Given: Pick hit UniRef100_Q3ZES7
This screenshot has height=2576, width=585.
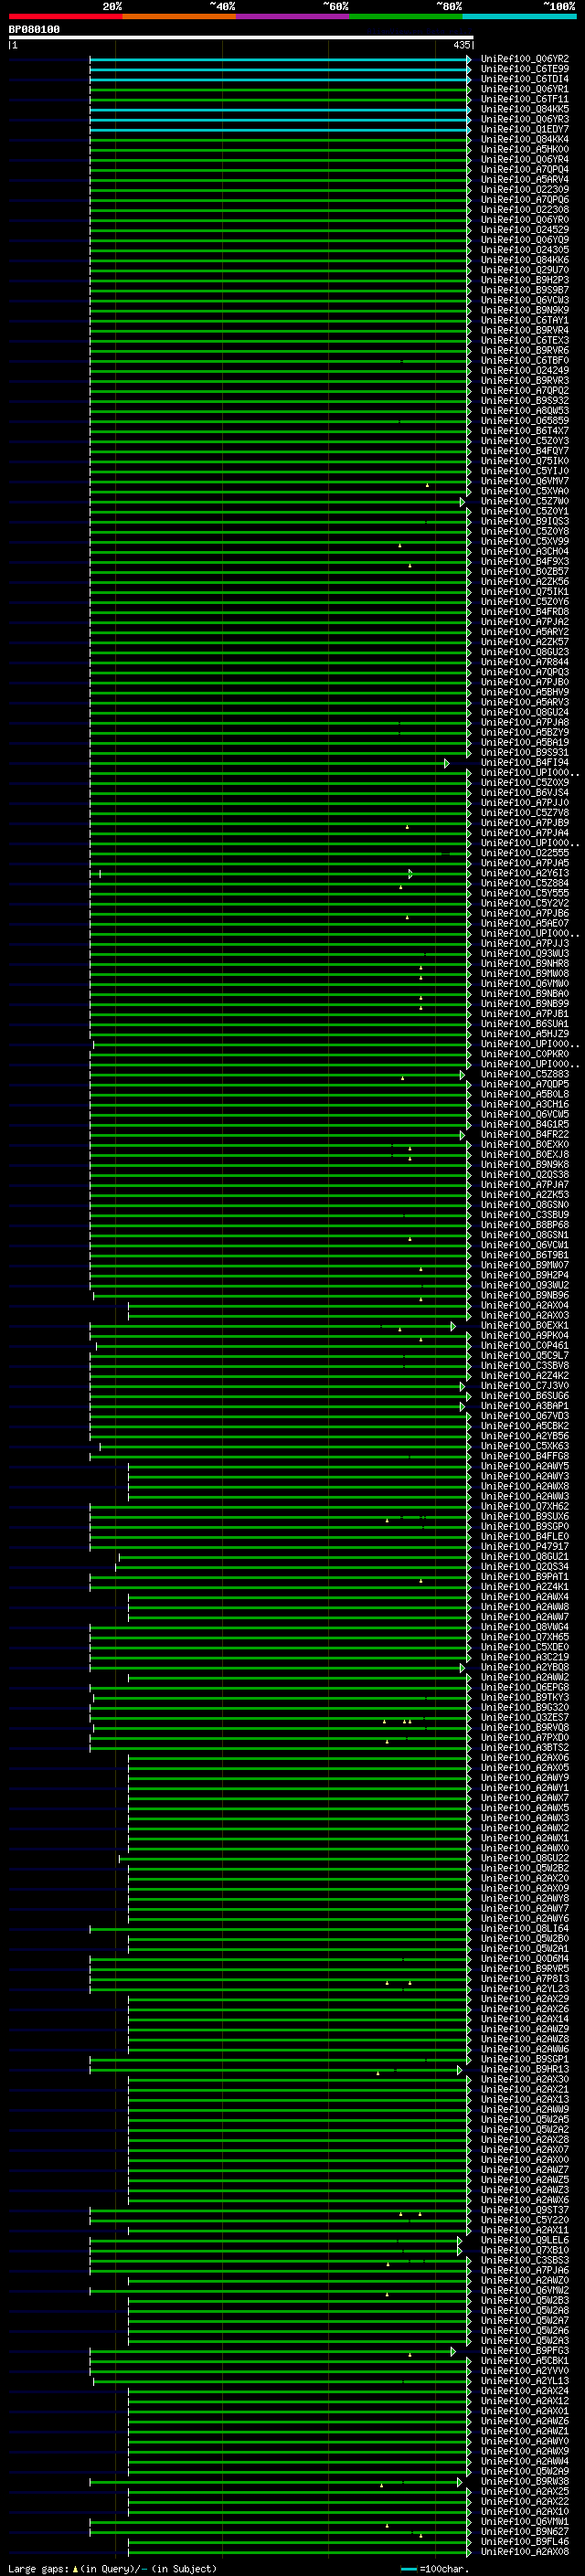Looking at the screenshot, I should click(x=524, y=1717).
